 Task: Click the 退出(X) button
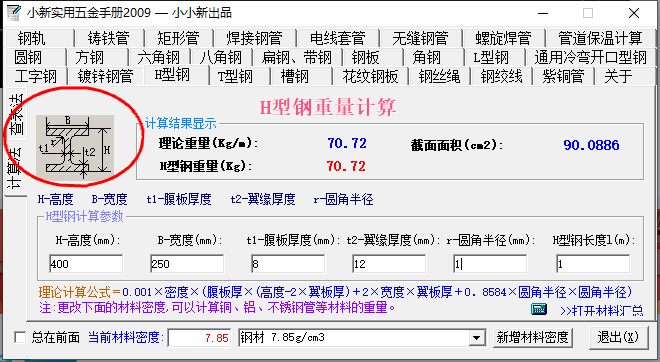pyautogui.click(x=618, y=337)
